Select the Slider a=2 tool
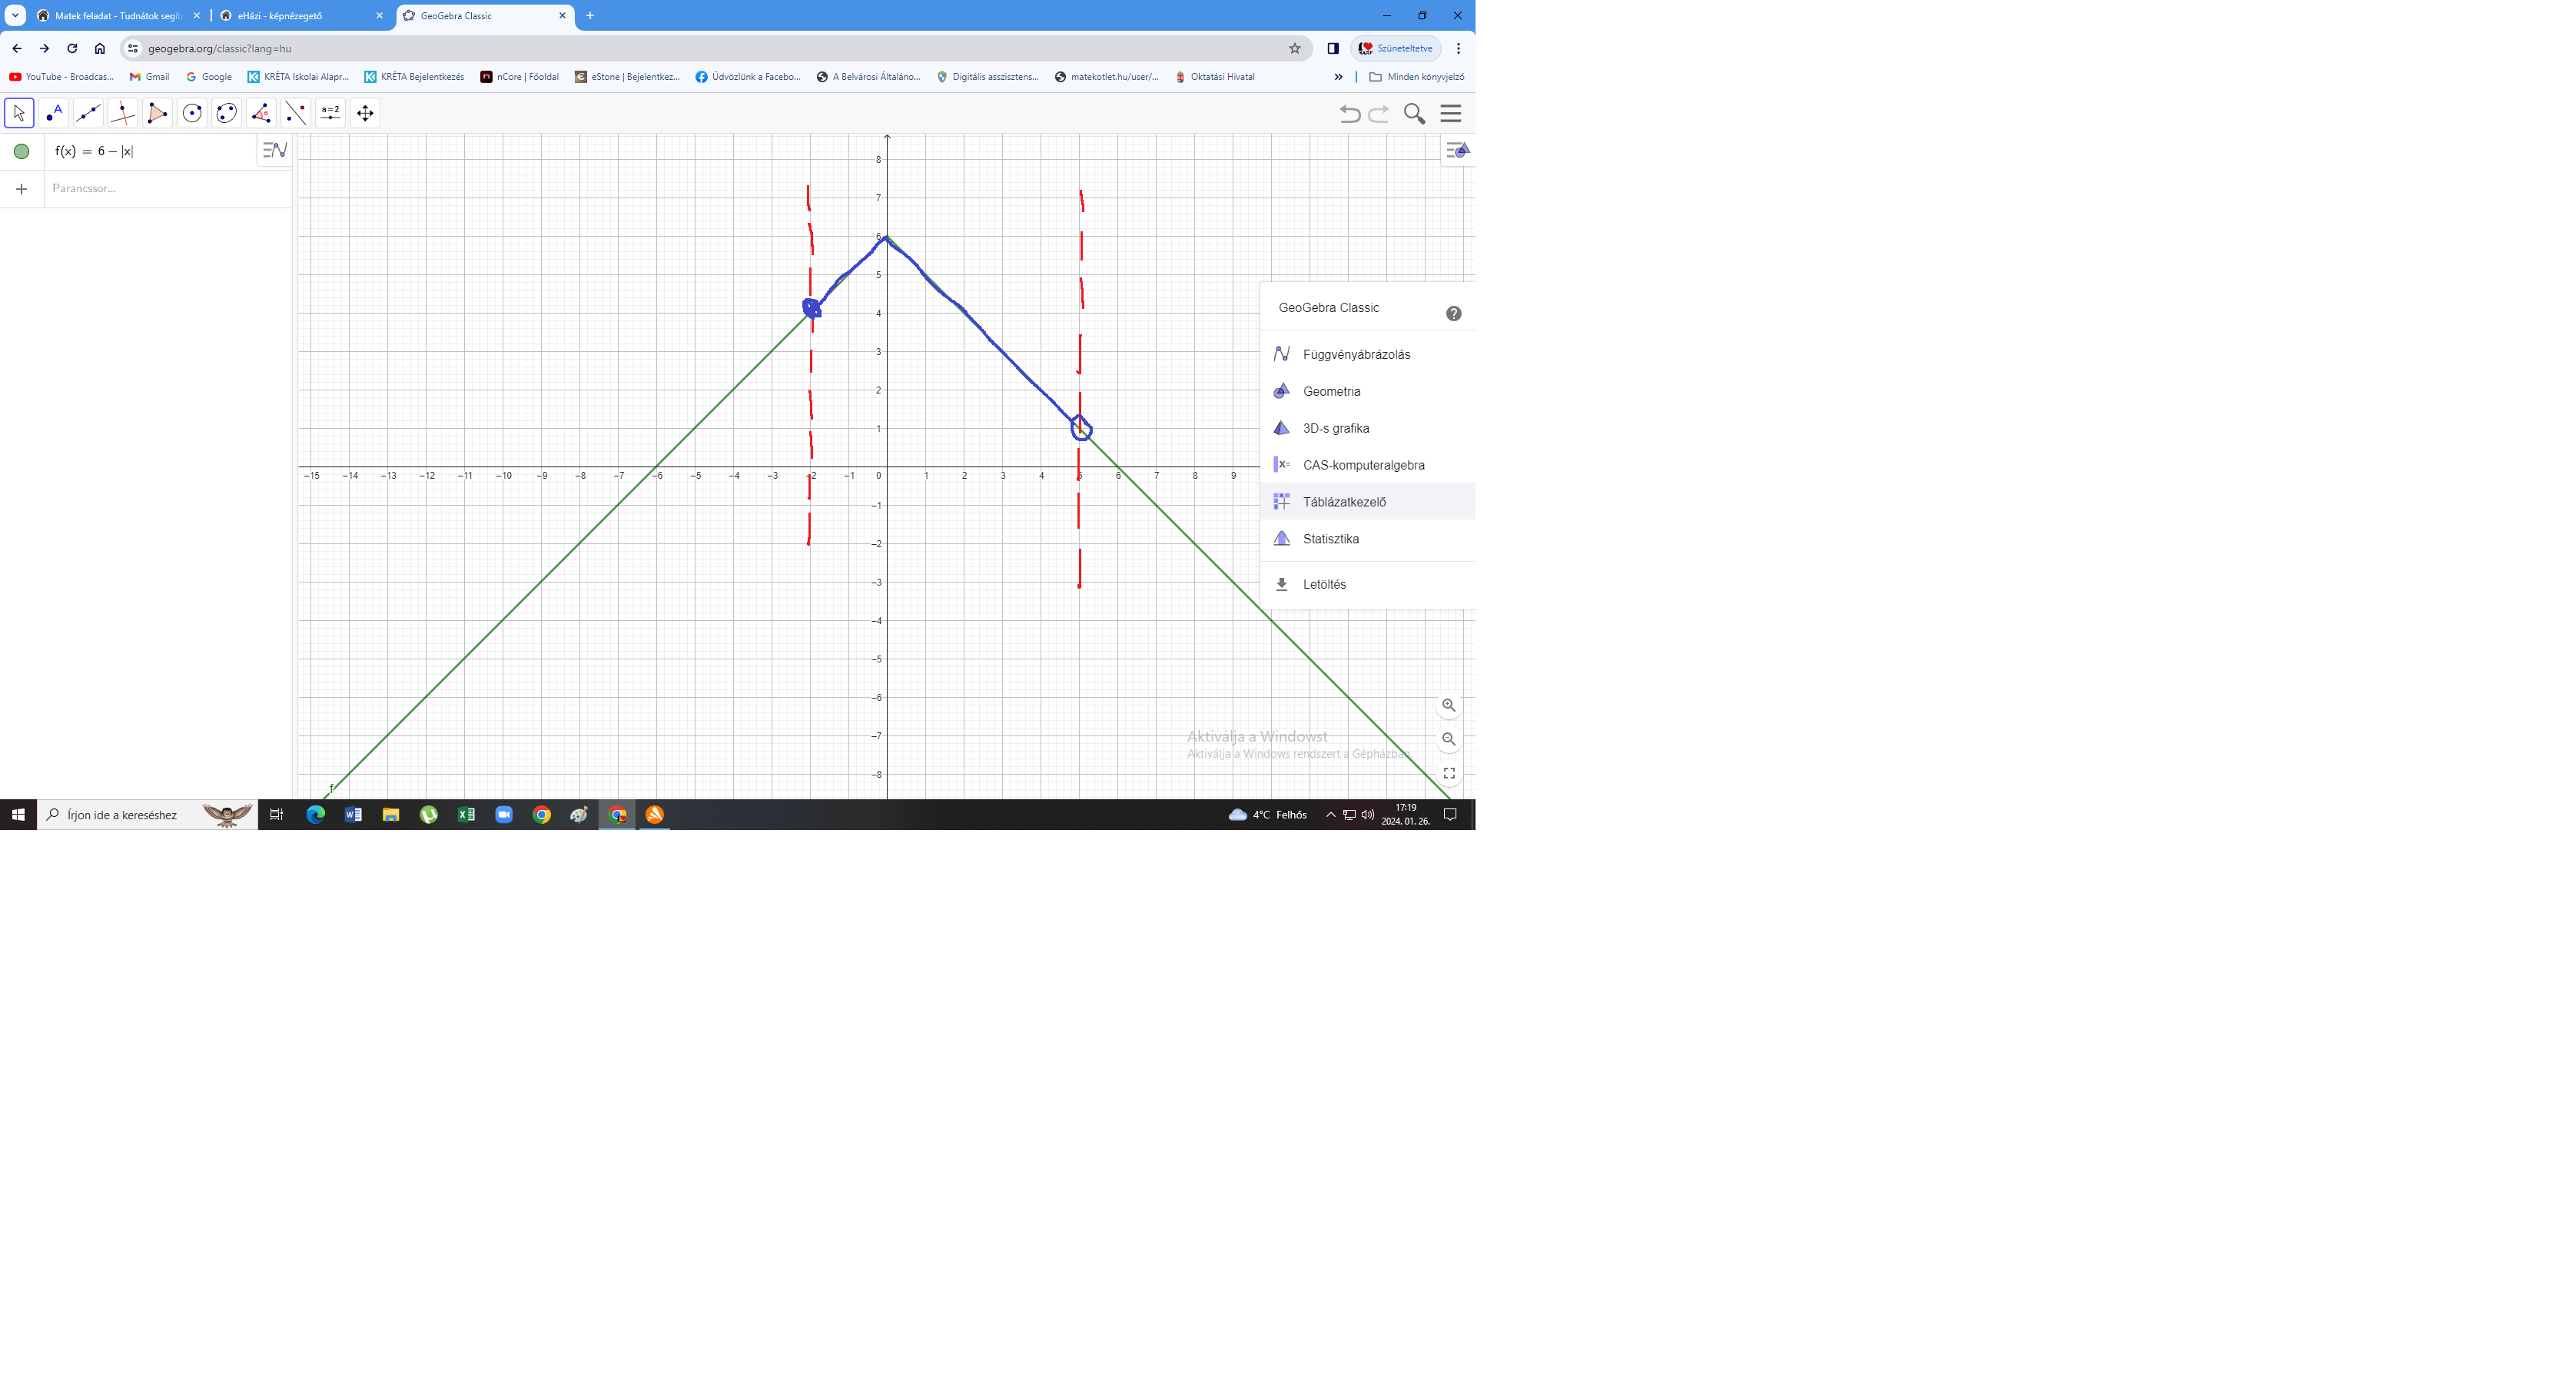This screenshot has height=1391, width=2576. (330, 113)
